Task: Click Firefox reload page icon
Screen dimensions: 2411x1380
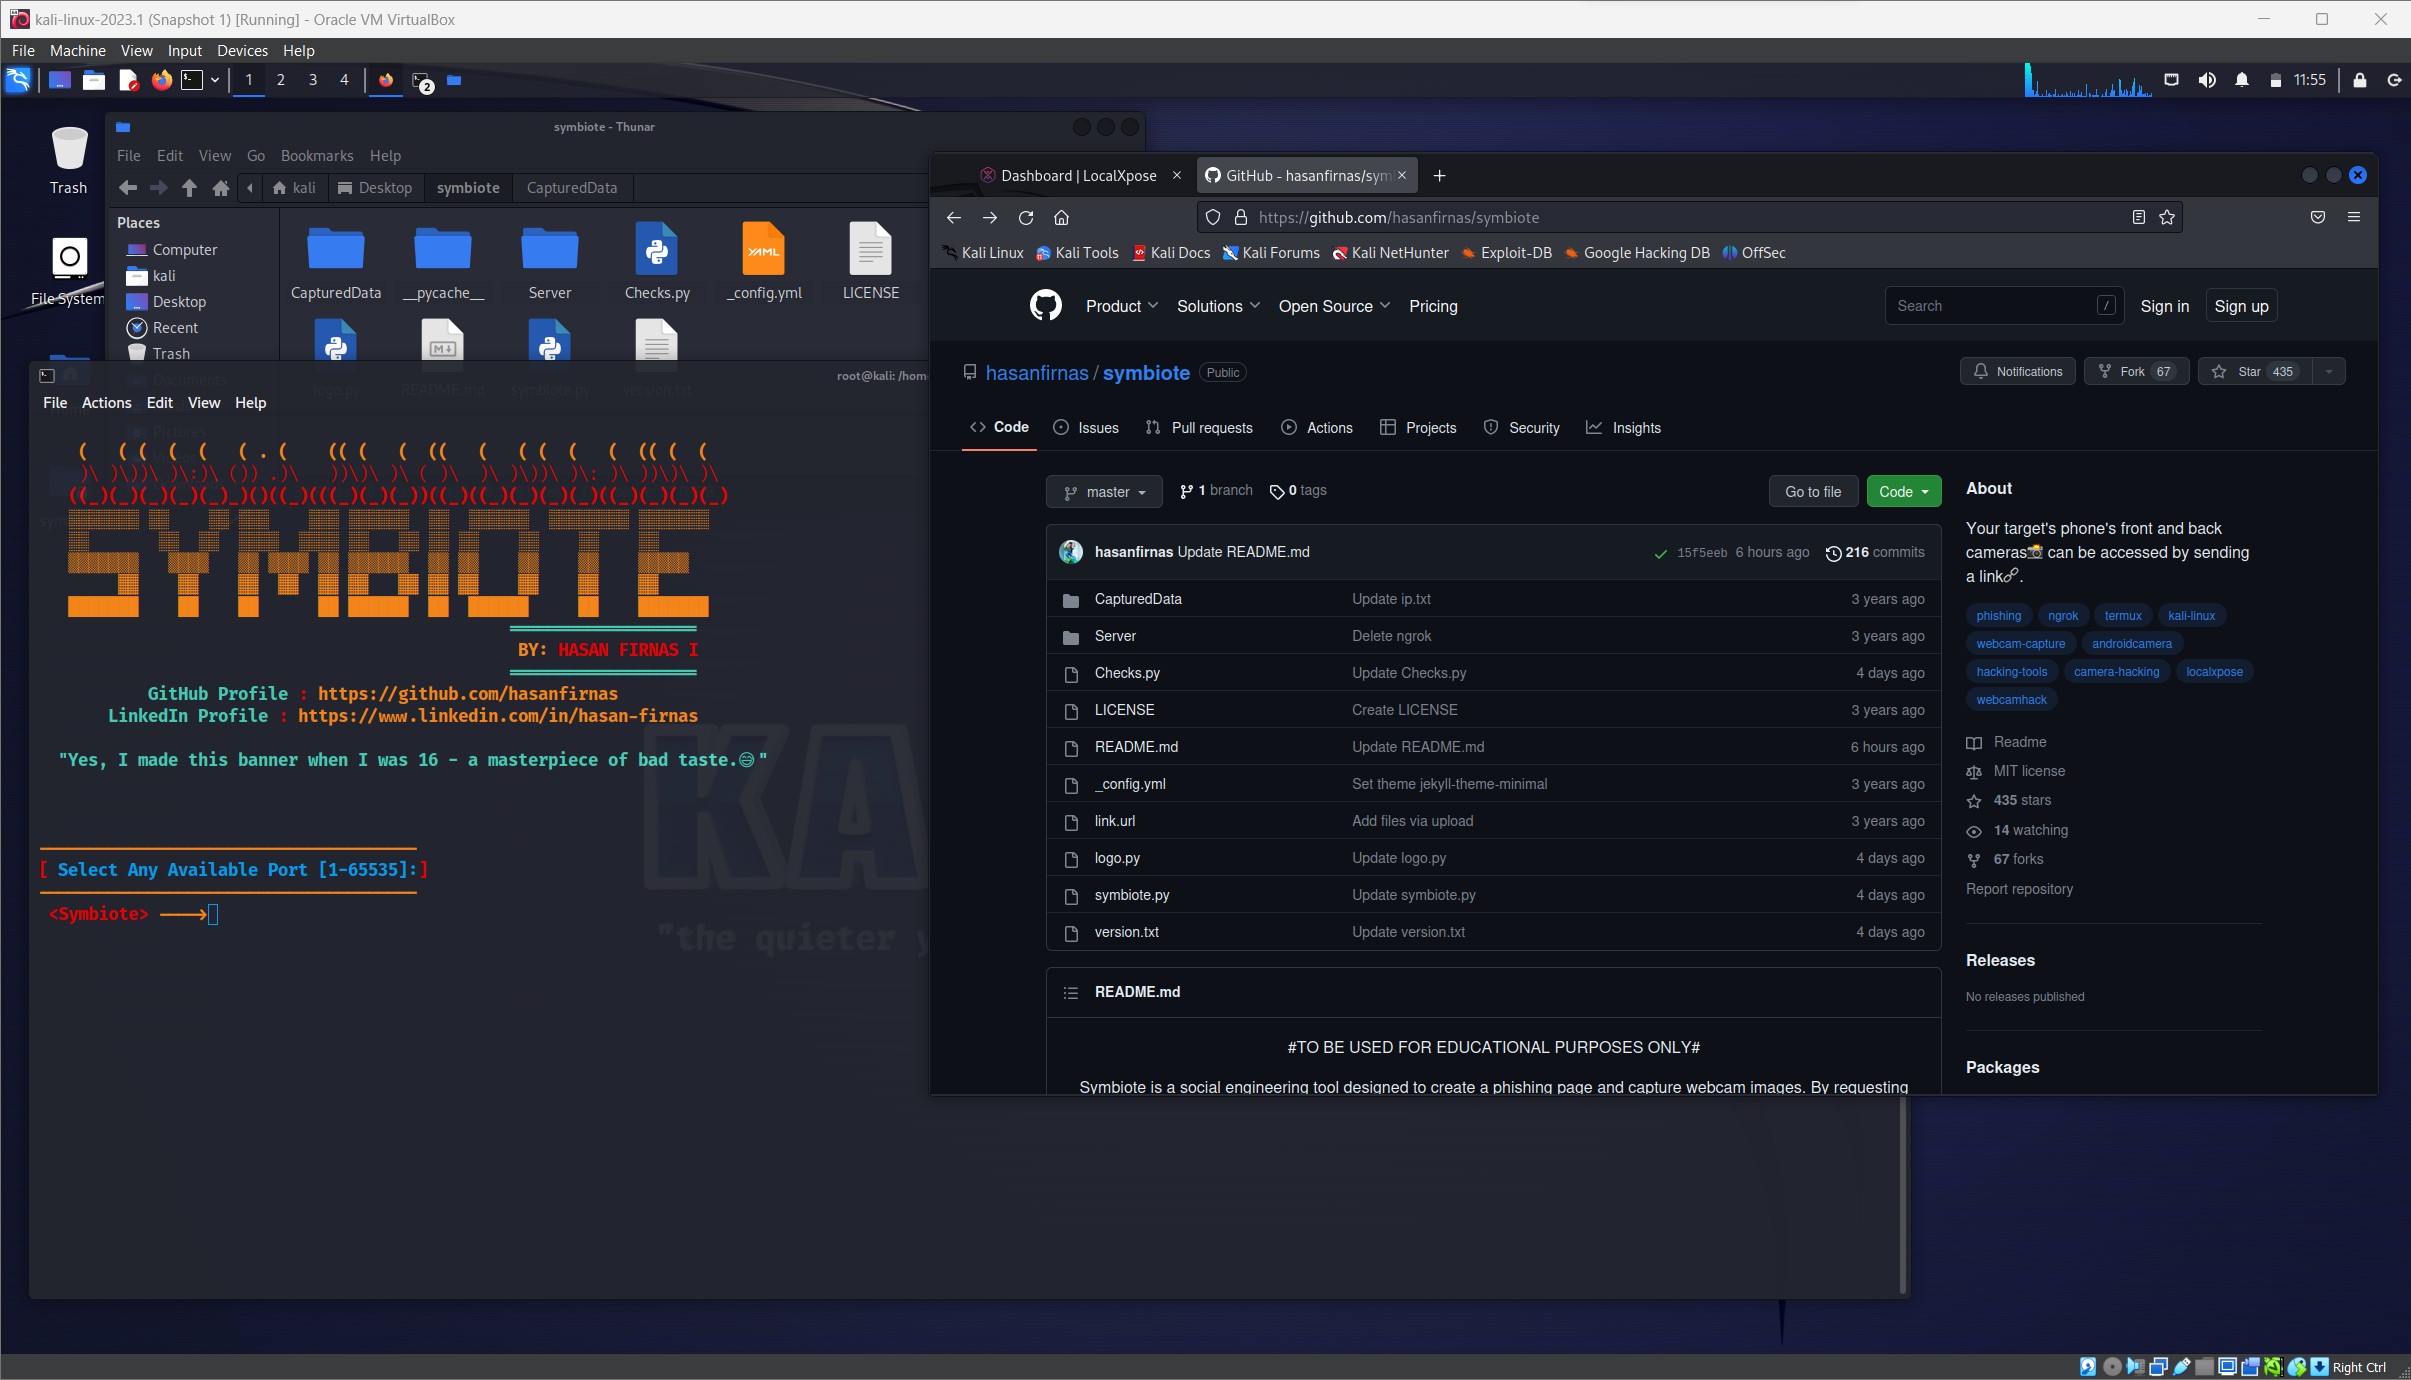Action: coord(1025,217)
